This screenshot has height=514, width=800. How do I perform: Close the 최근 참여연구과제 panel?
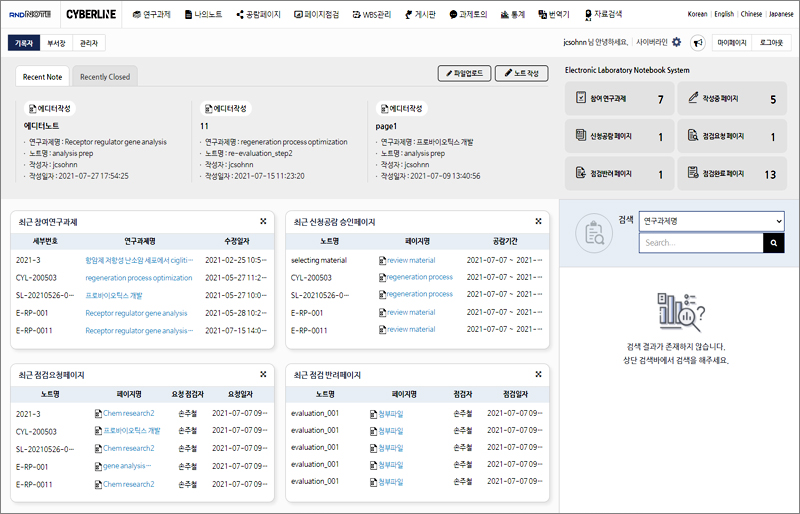262,221
